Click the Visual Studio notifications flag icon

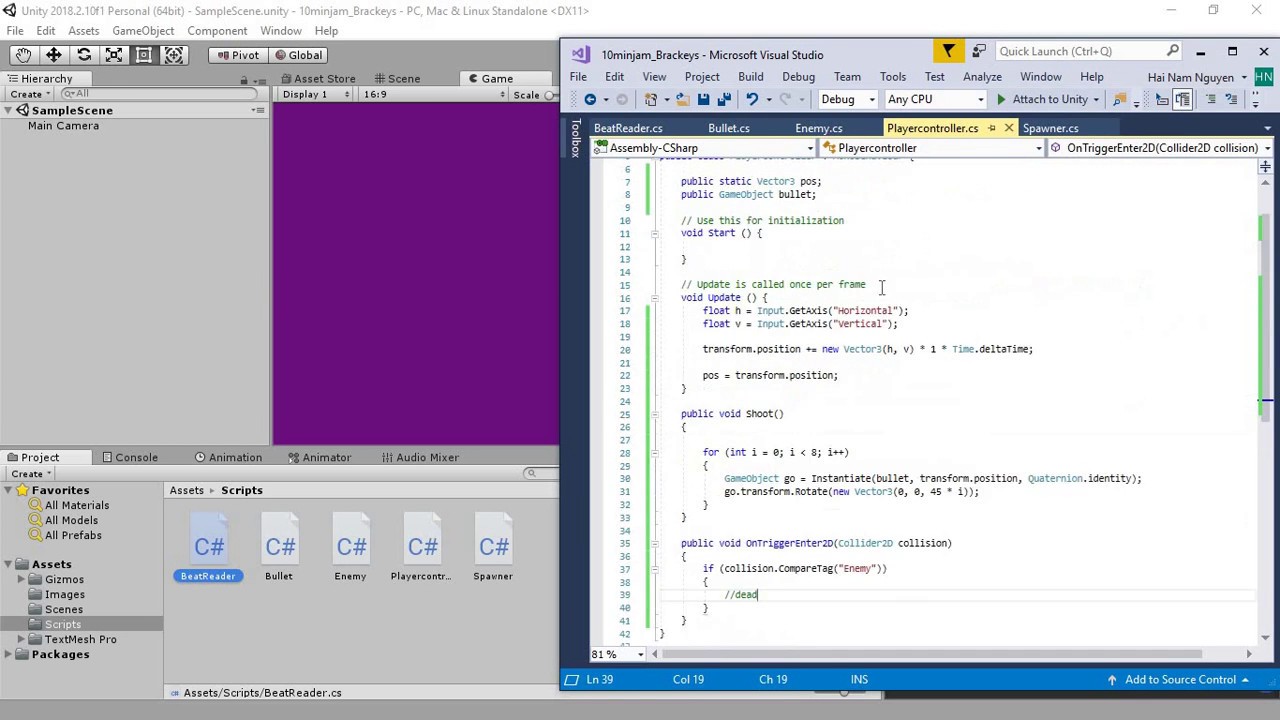948,51
